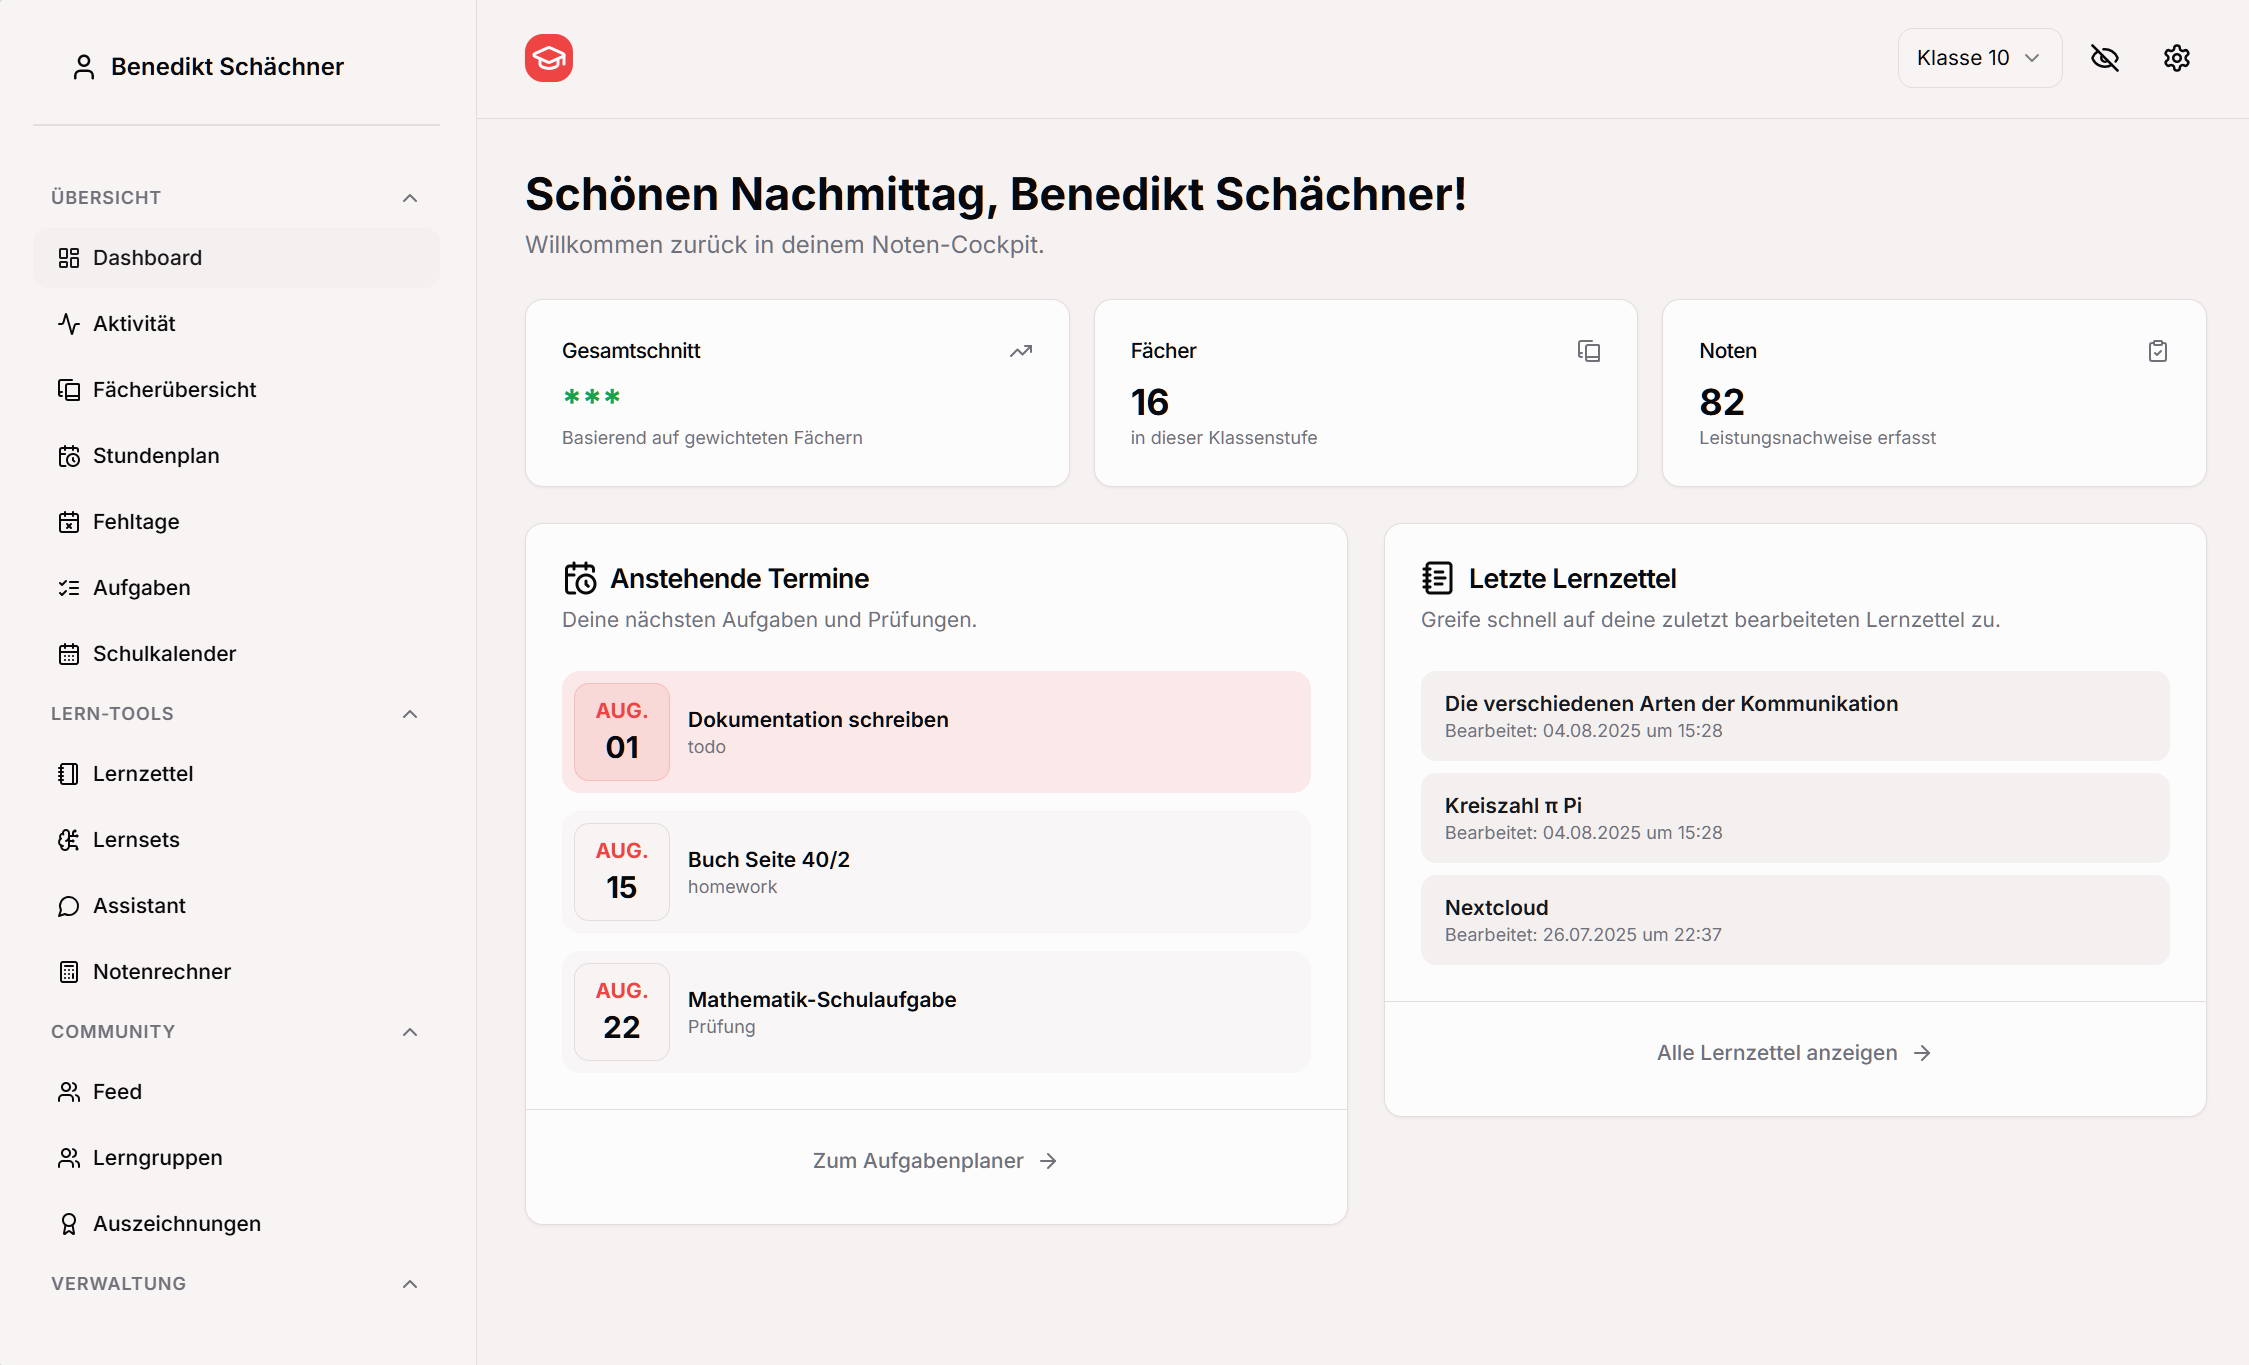
Task: Collapse the ÜBERSICHT section
Action: point(410,198)
